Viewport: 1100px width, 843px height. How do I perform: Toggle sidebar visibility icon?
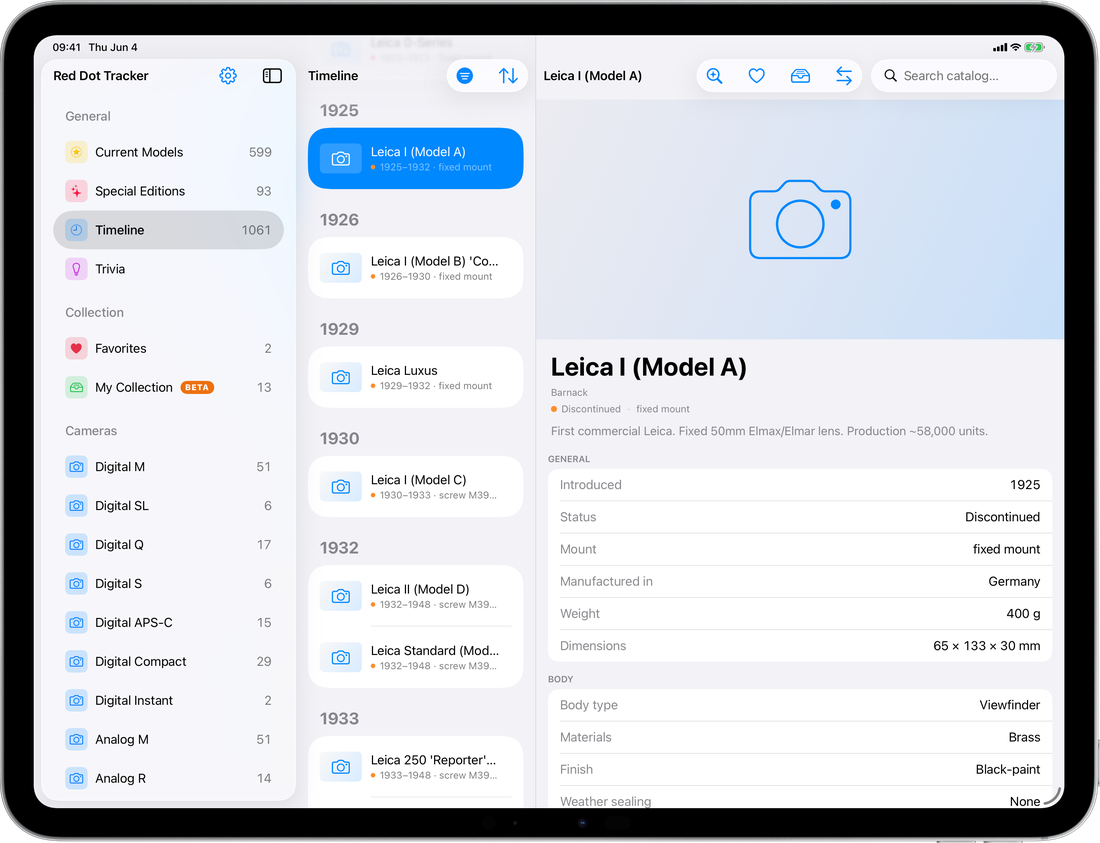272,76
